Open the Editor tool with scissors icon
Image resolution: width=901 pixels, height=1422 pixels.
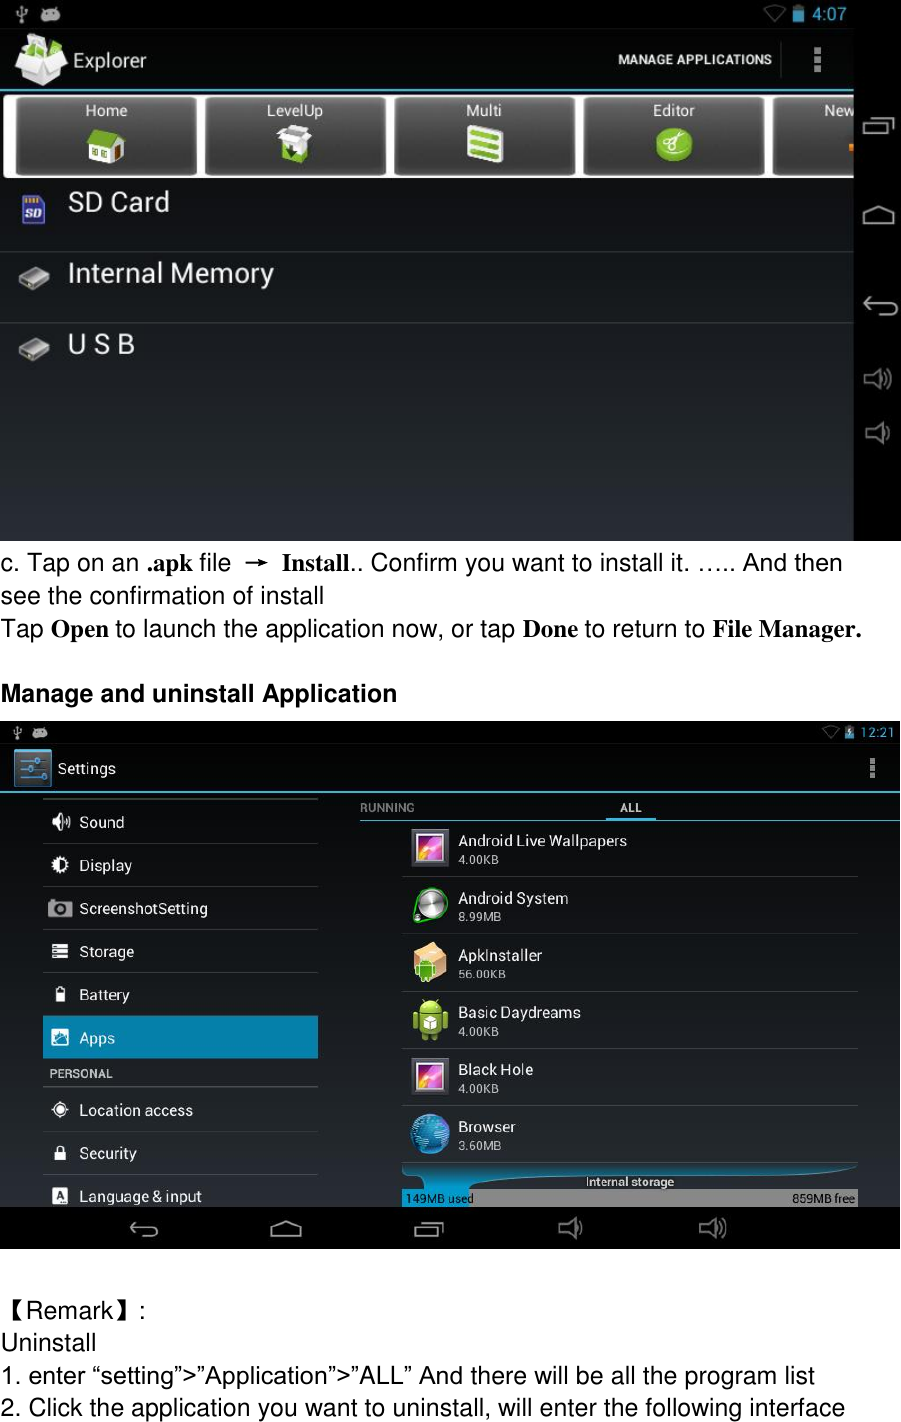click(x=672, y=135)
